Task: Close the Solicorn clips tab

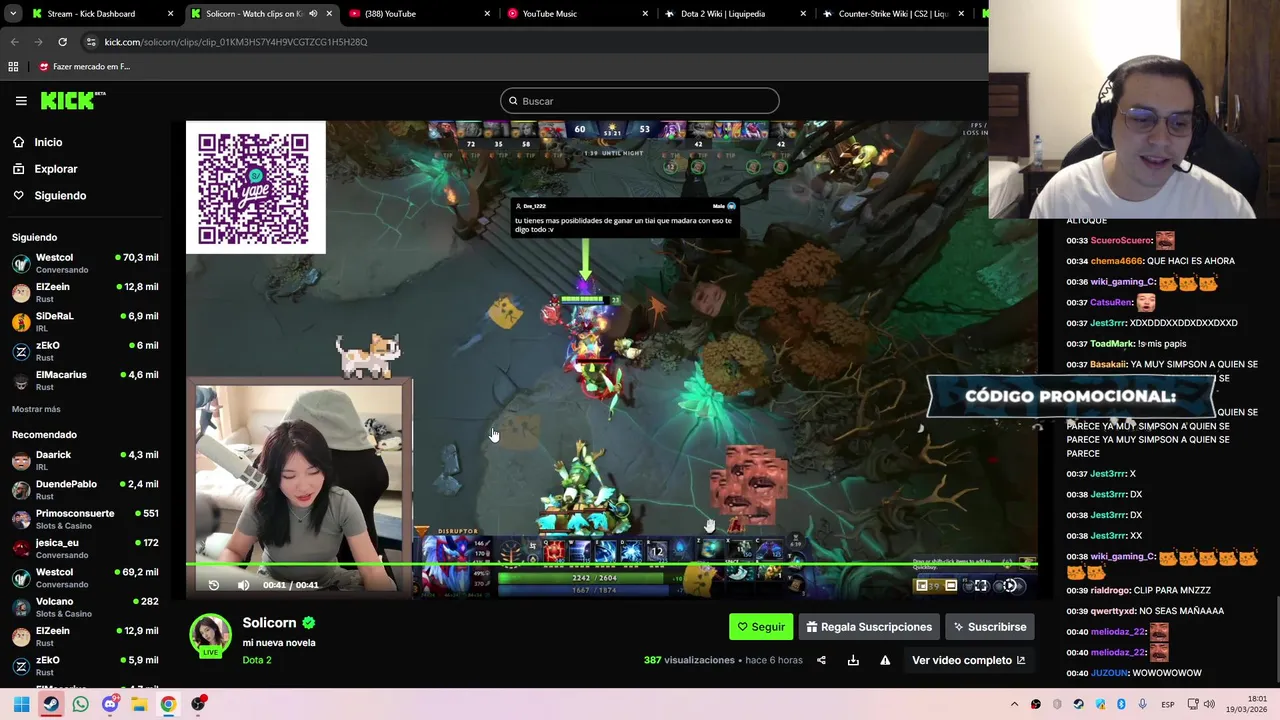Action: 329,14
